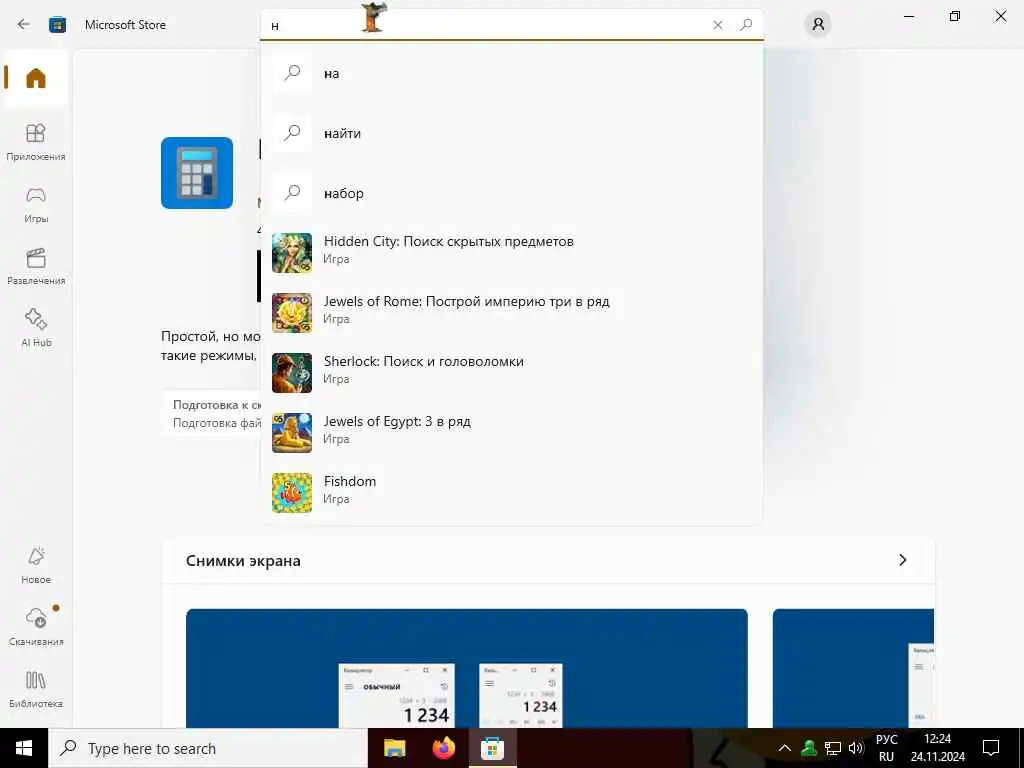Viewport: 1024px width, 768px height.
Task: Open the Библиотека sidebar section
Action: (x=36, y=689)
